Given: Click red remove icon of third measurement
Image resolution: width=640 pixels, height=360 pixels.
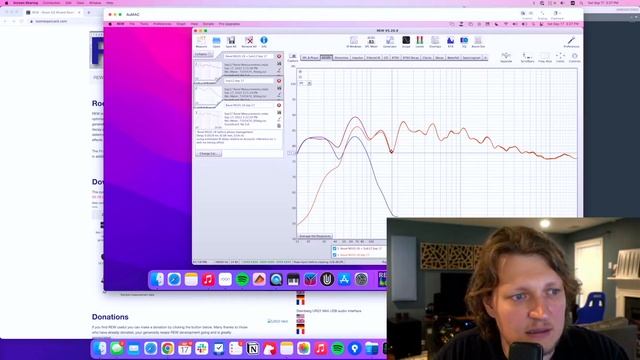Looking at the screenshot, I should 279,105.
